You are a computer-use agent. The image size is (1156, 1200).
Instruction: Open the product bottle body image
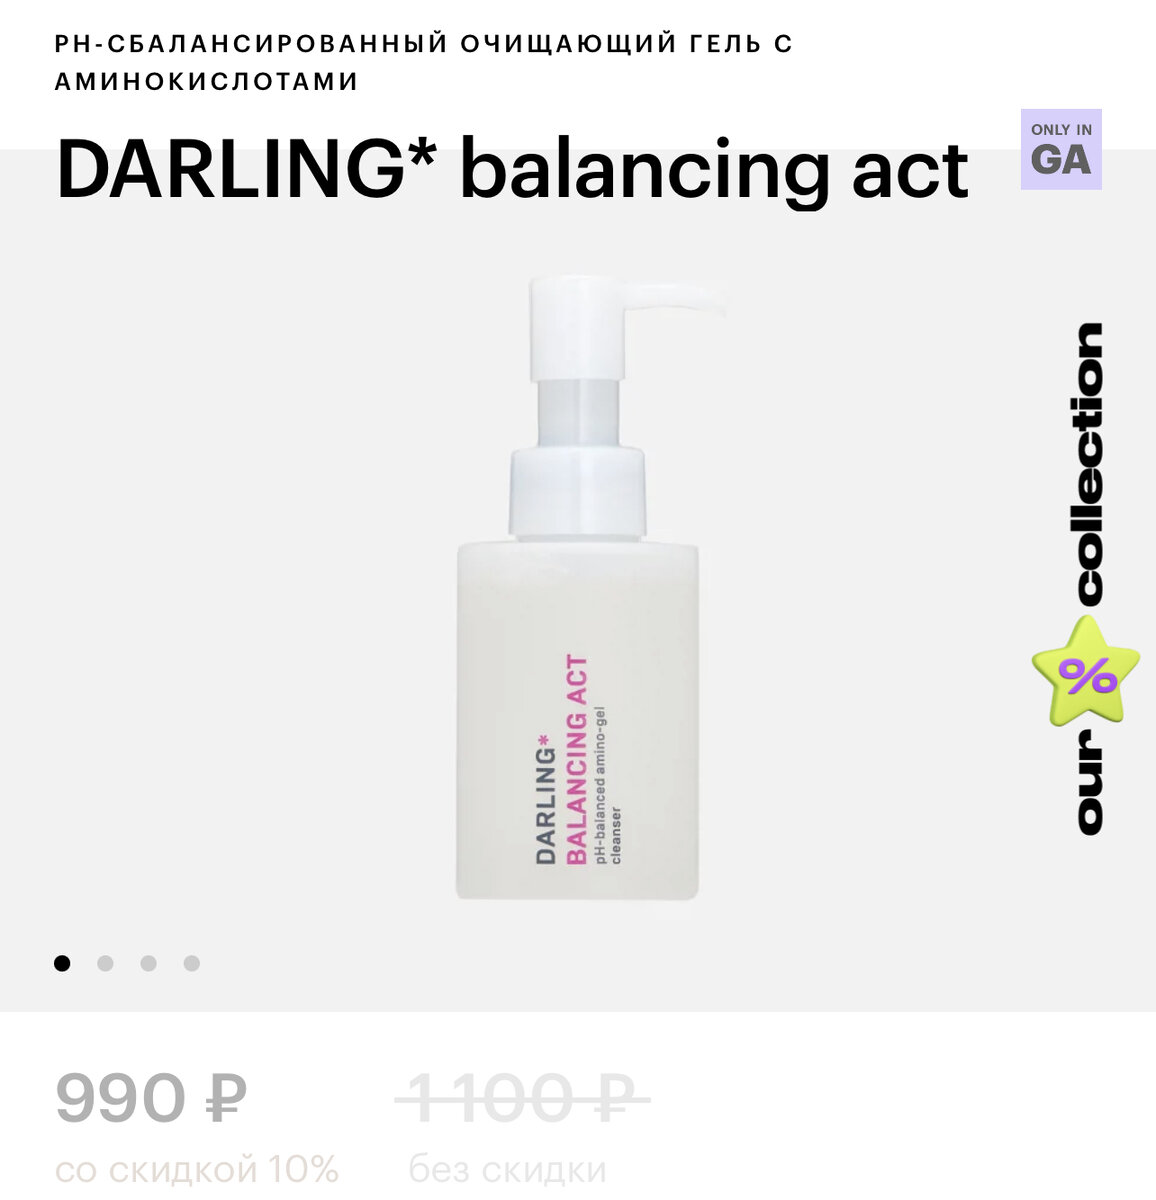tap(577, 720)
